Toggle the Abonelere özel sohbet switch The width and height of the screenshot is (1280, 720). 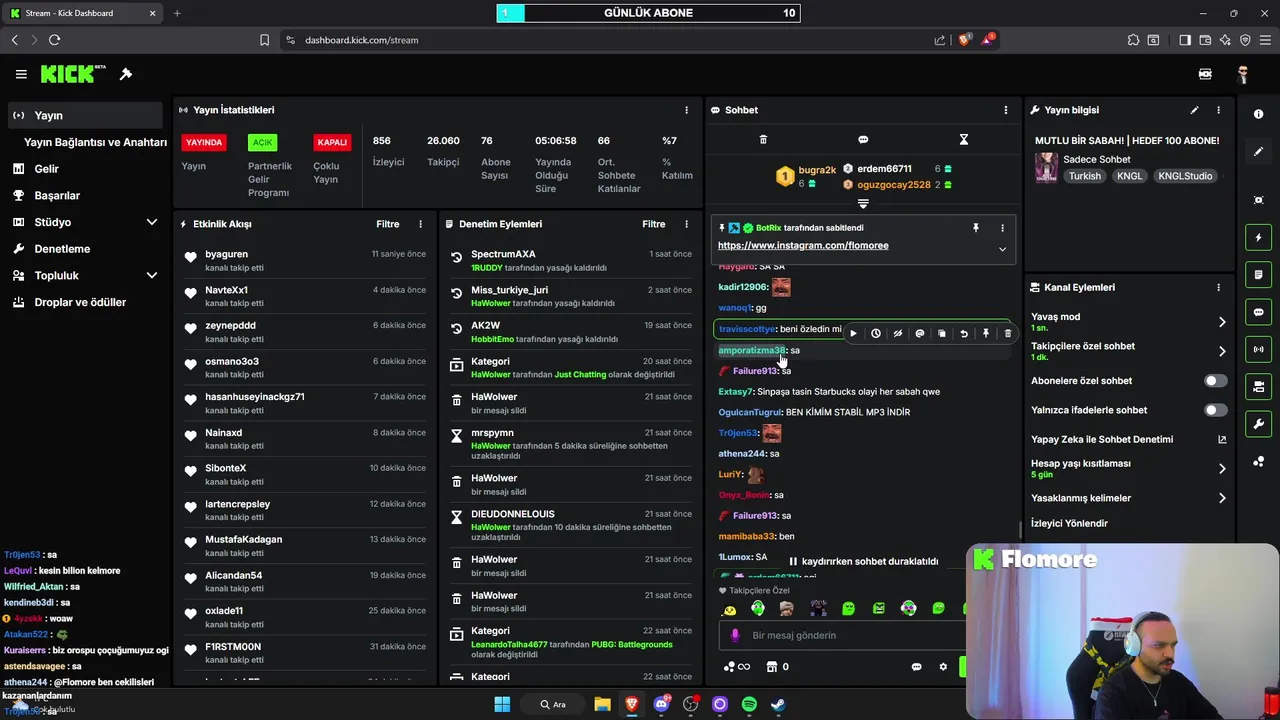tap(1215, 381)
